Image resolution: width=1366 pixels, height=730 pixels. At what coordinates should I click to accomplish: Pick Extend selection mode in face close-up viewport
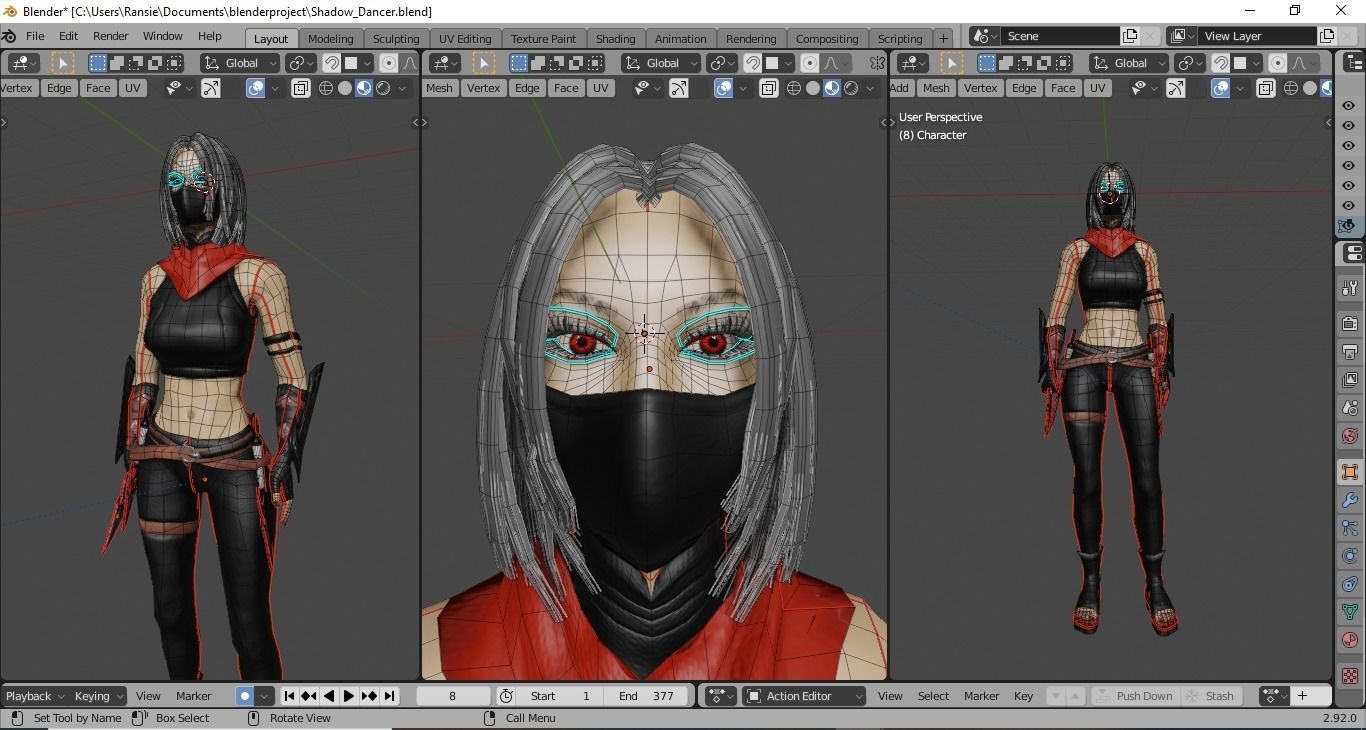tap(538, 63)
